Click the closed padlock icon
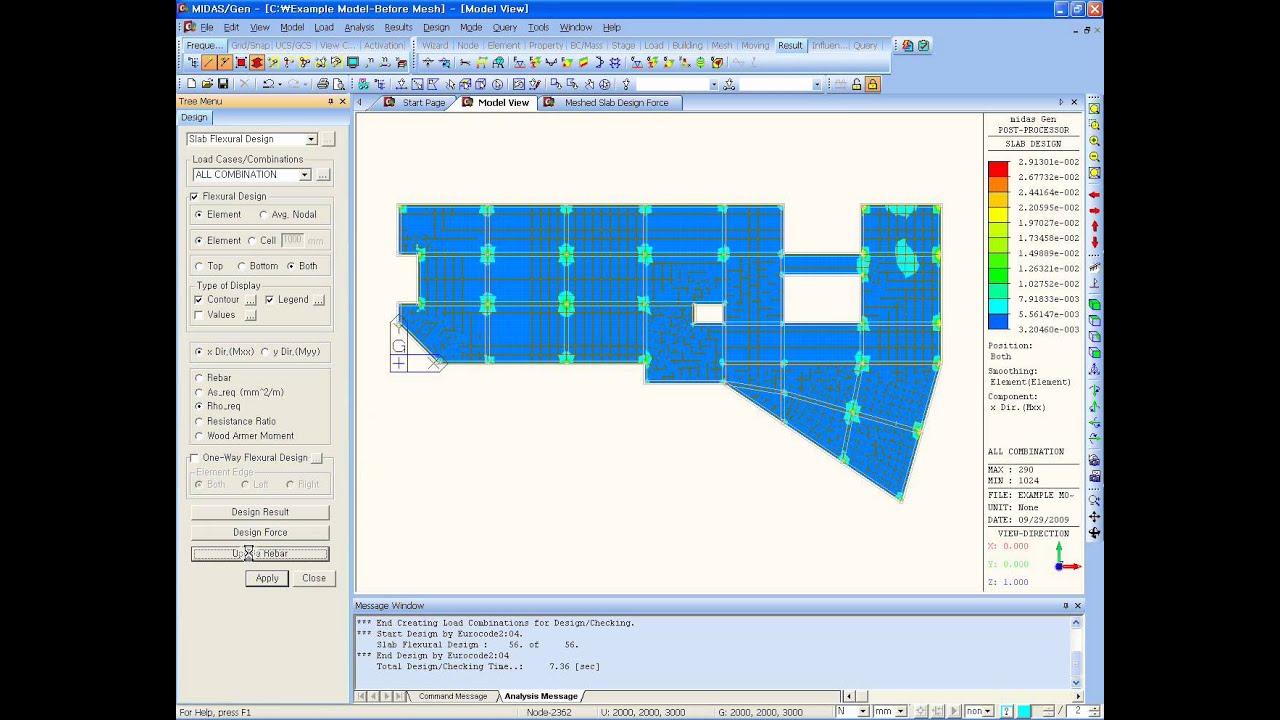Viewport: 1280px width, 720px height. coord(872,84)
